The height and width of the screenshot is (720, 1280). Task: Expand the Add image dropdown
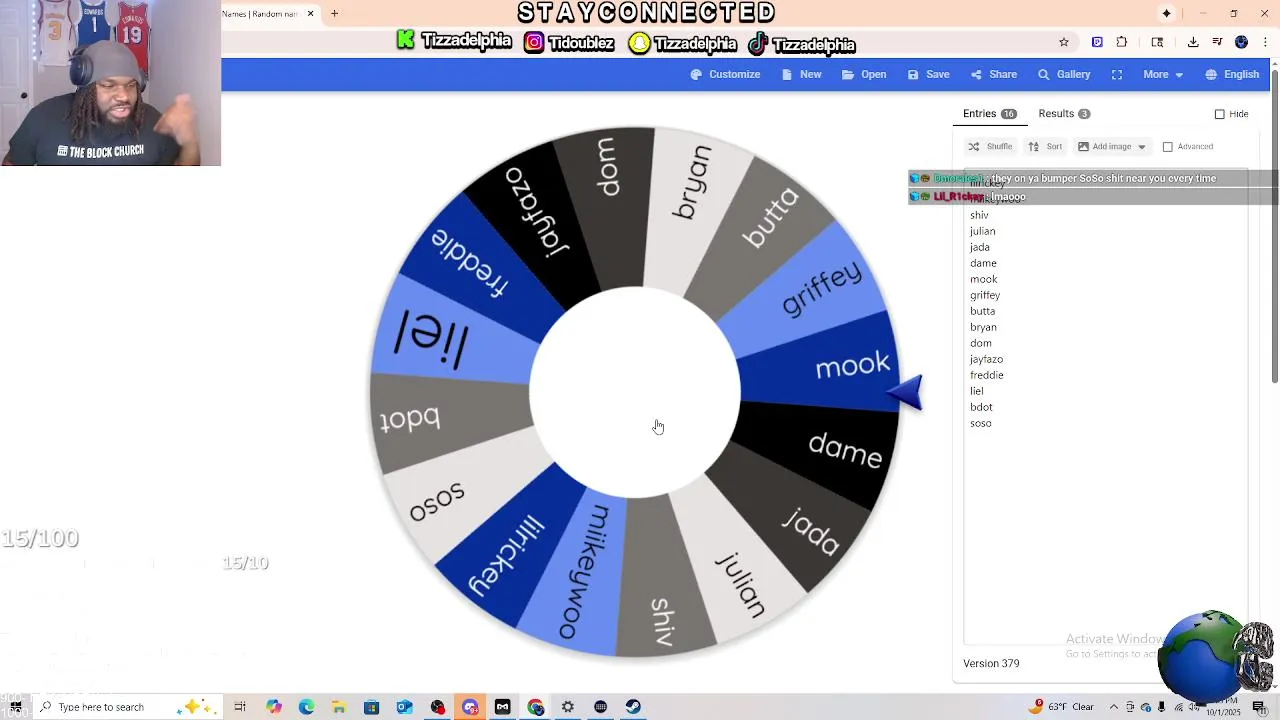1111,146
